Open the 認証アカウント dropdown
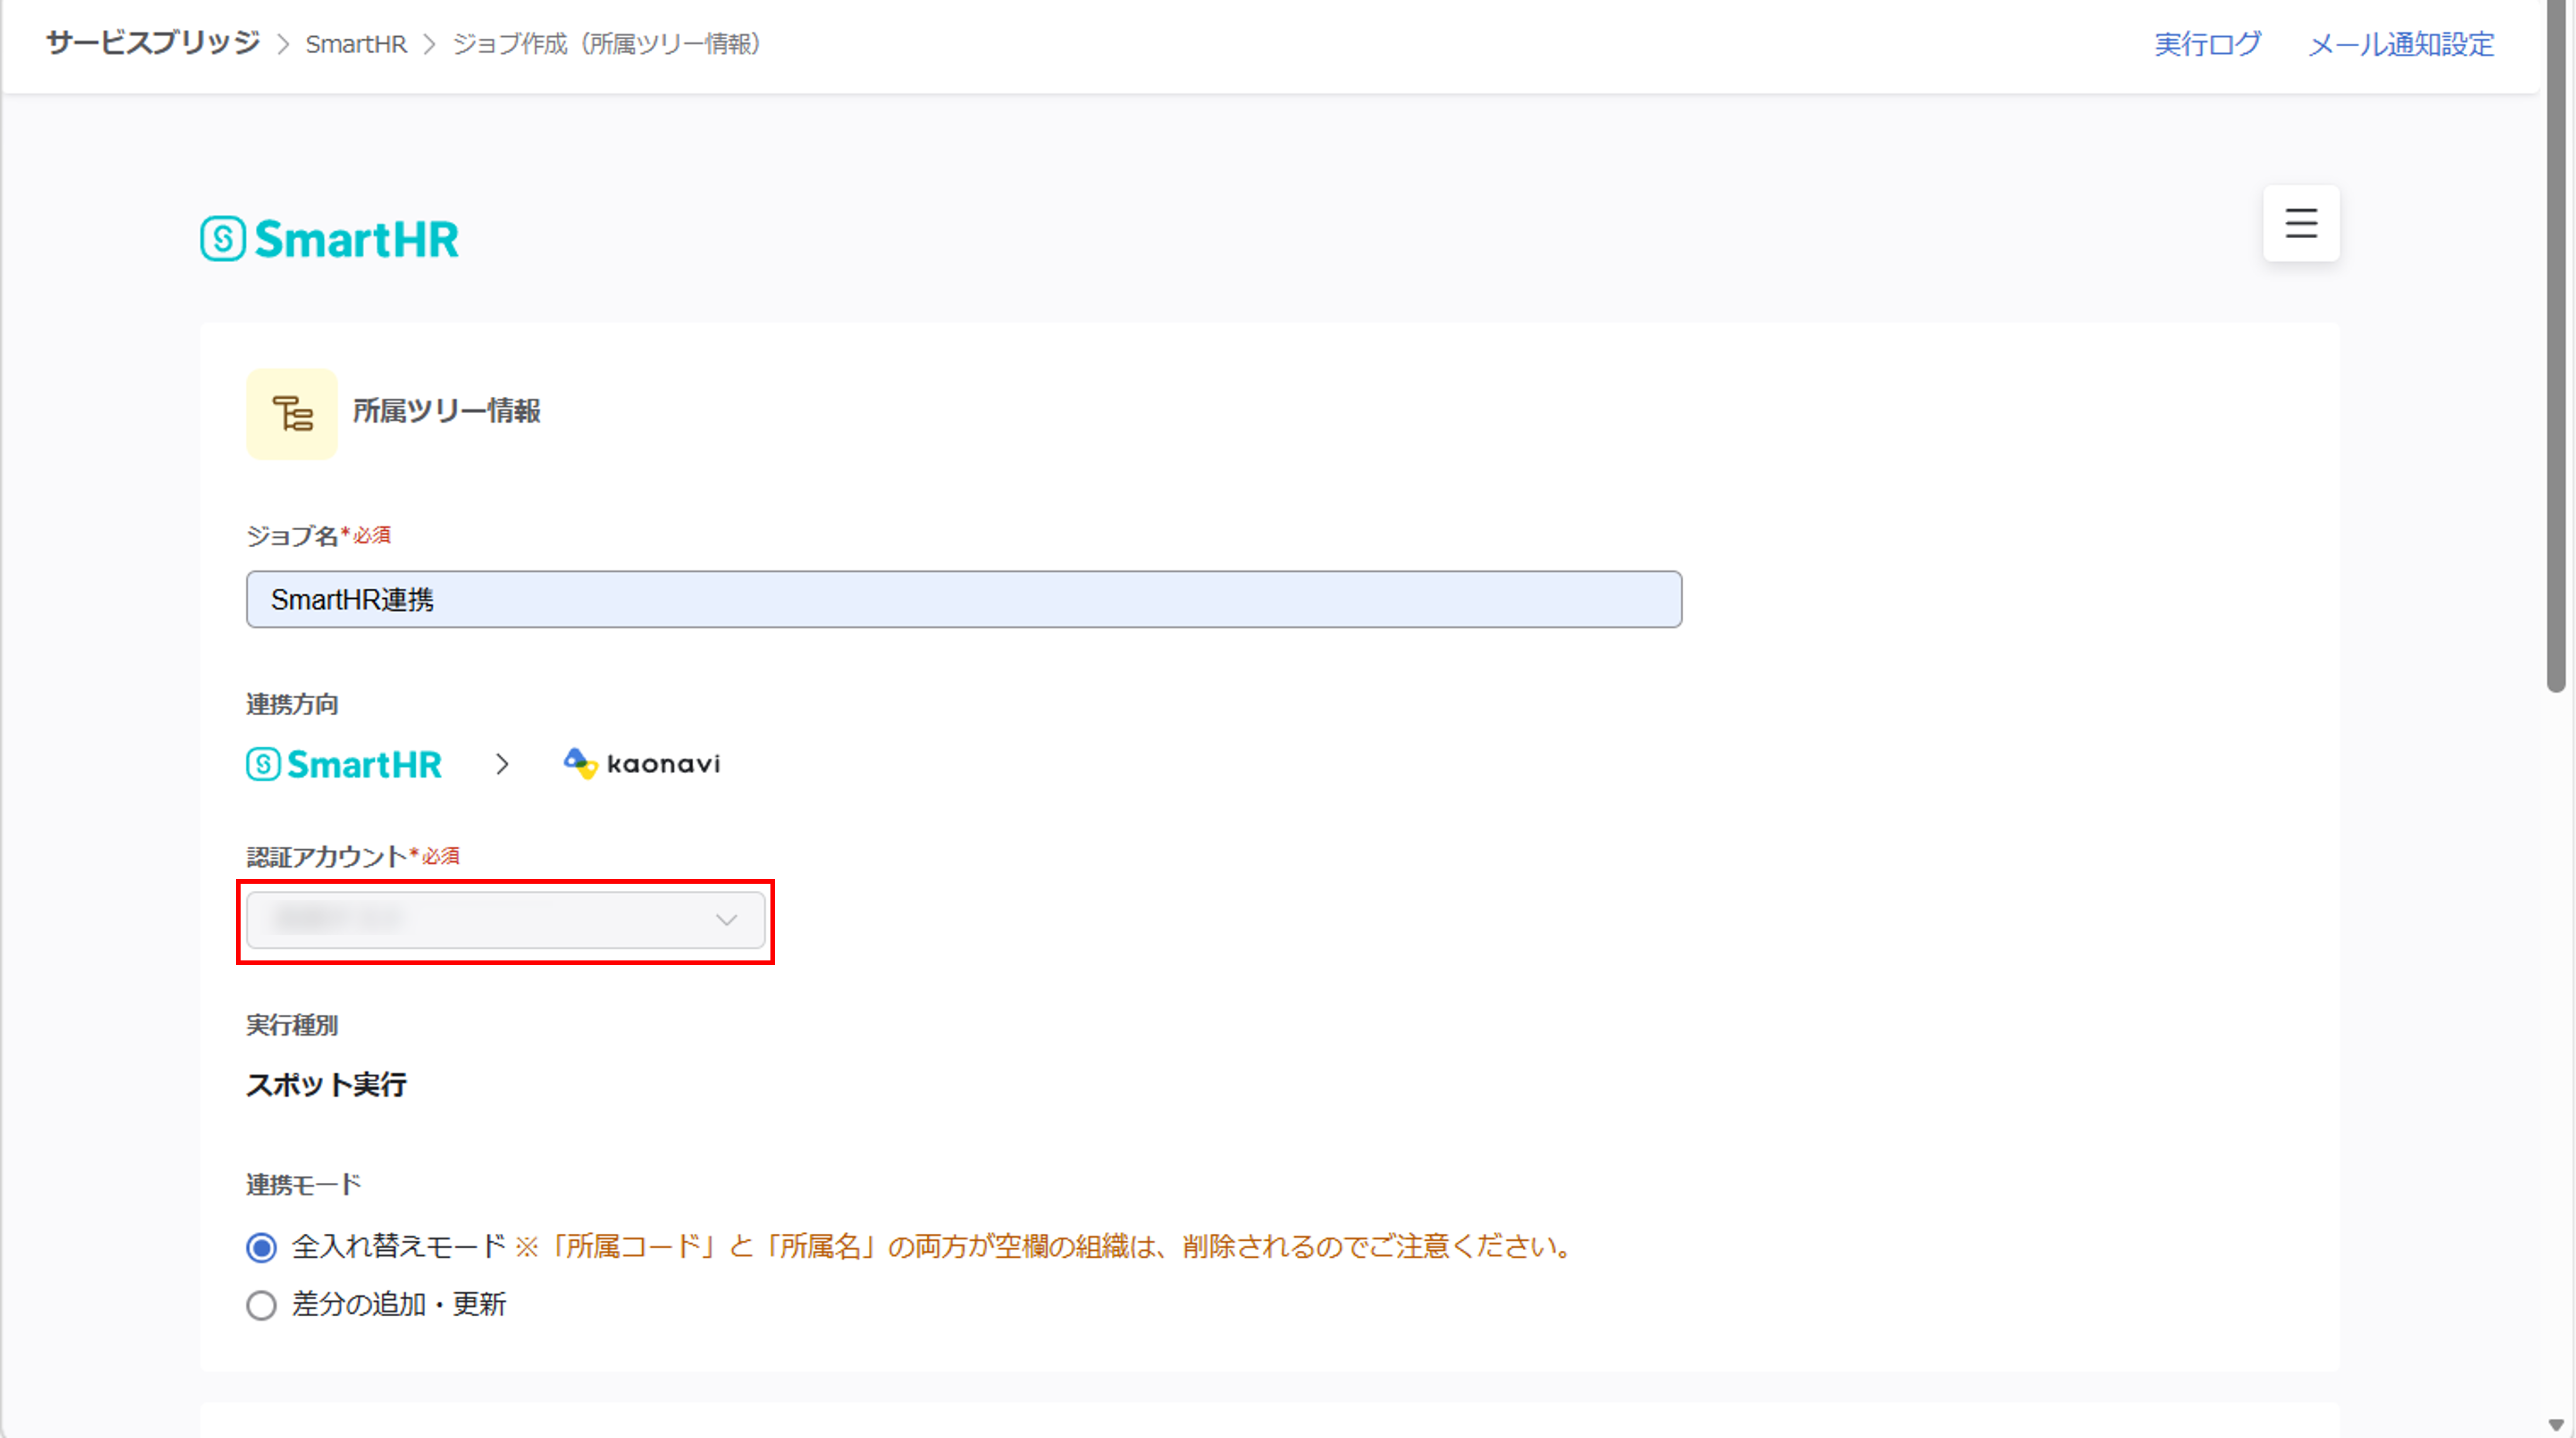This screenshot has width=2576, height=1438. click(x=505, y=920)
